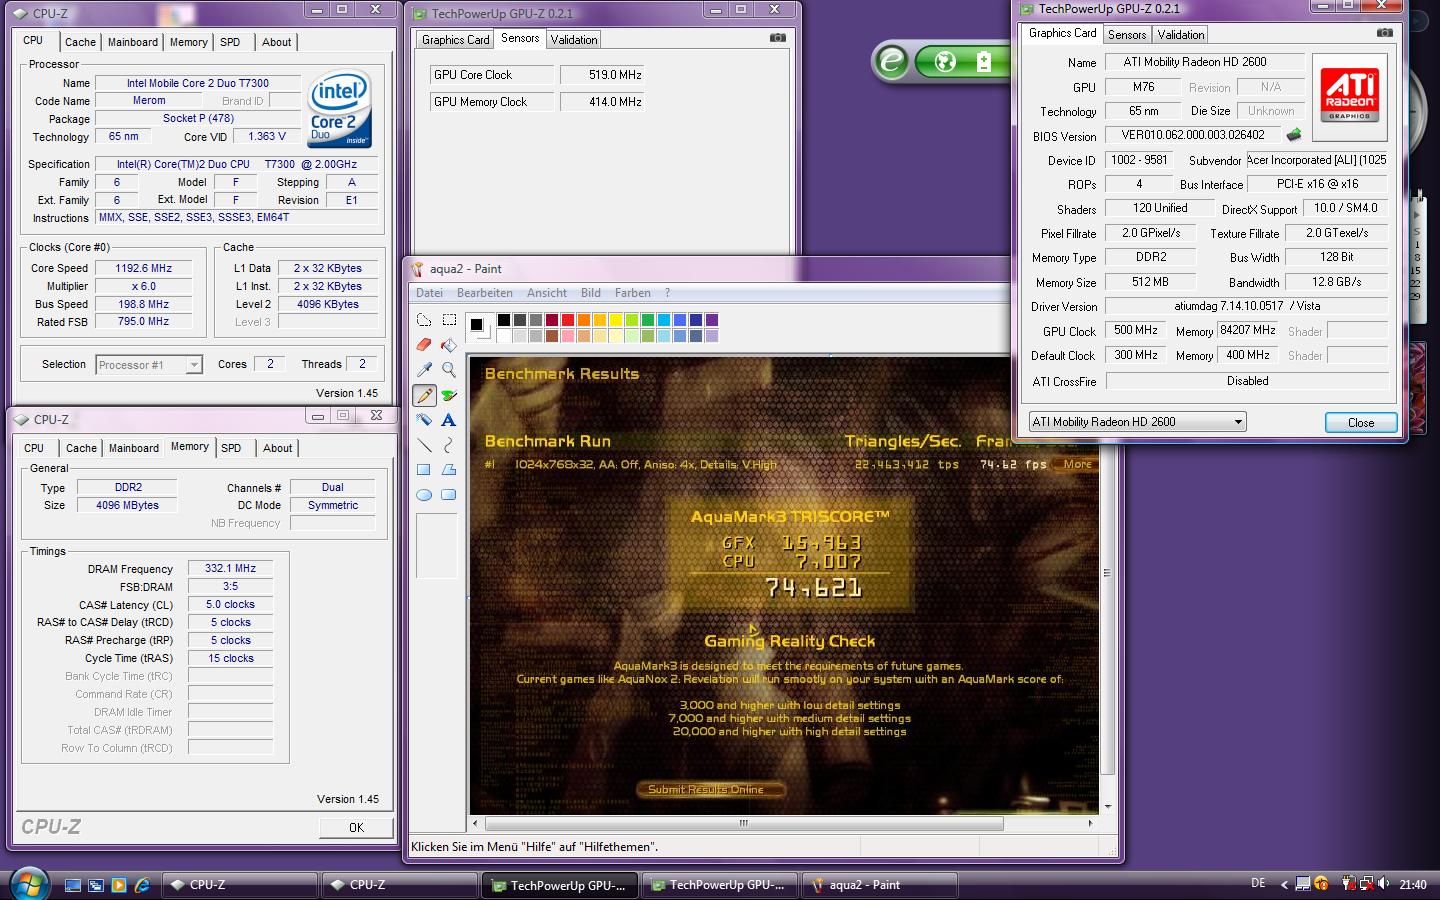The width and height of the screenshot is (1440, 900).
Task: Click the Intel Core 2 Duo logo
Action: pyautogui.click(x=340, y=109)
